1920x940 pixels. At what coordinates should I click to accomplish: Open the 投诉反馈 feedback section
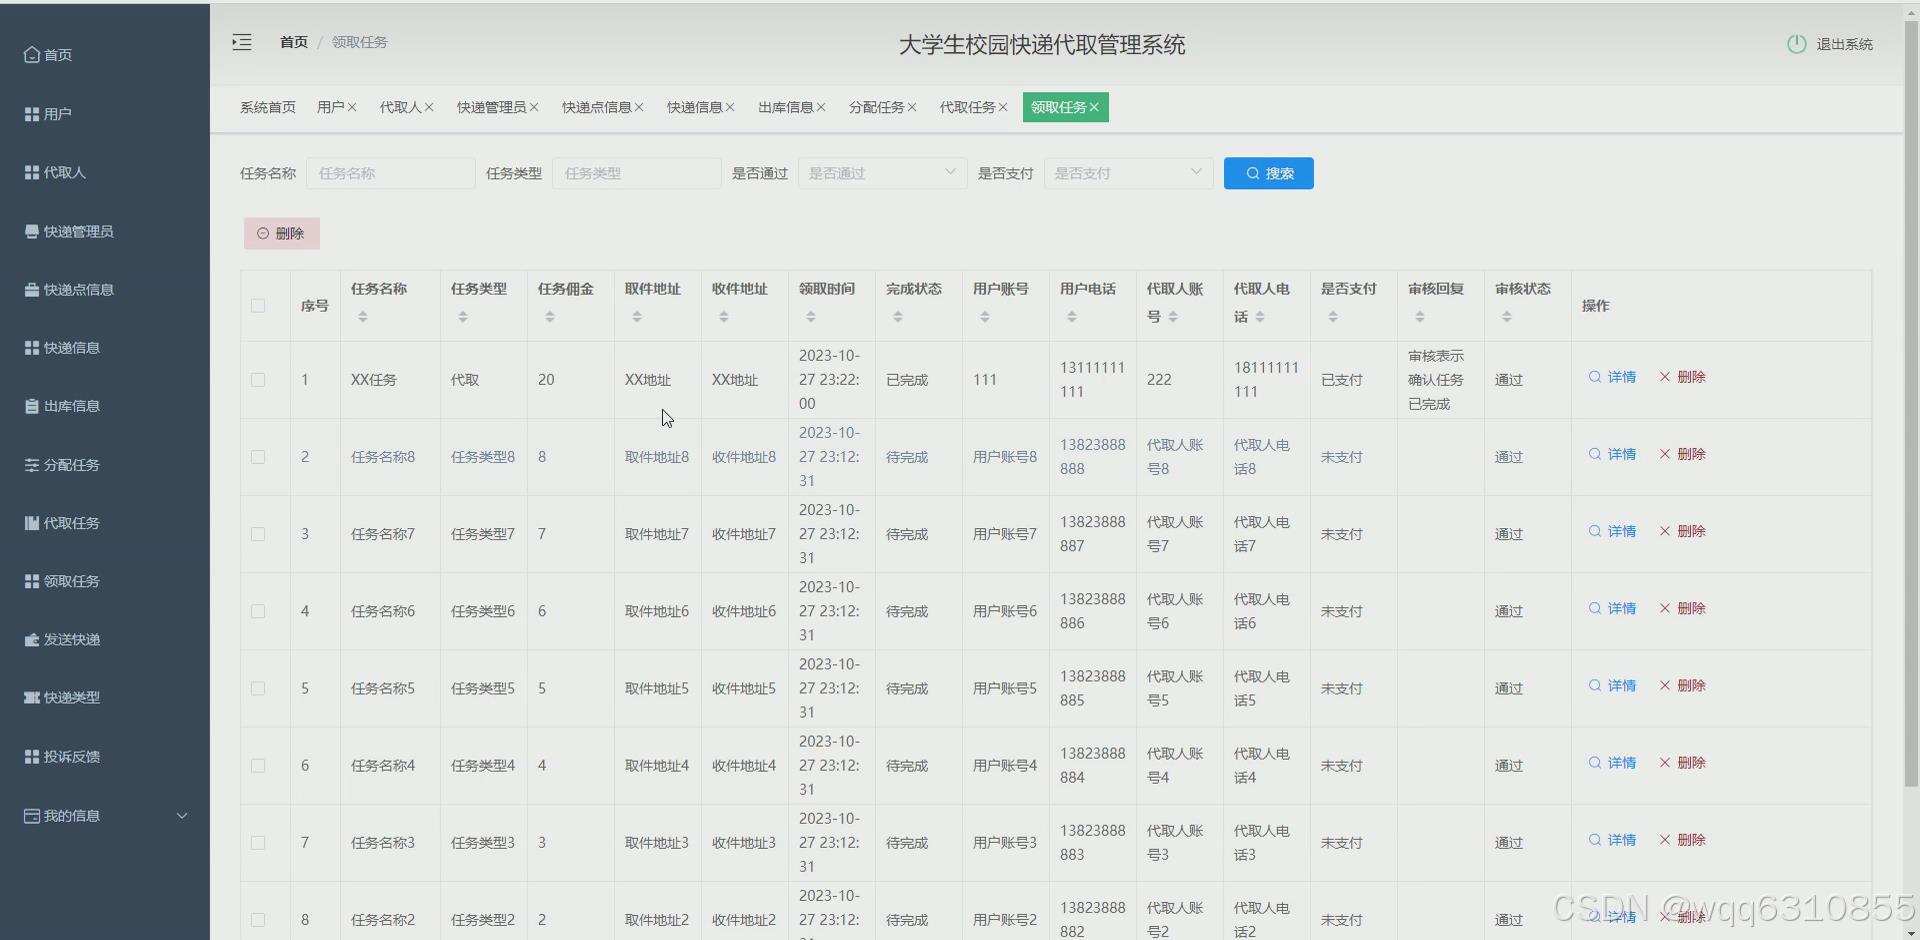pyautogui.click(x=69, y=756)
